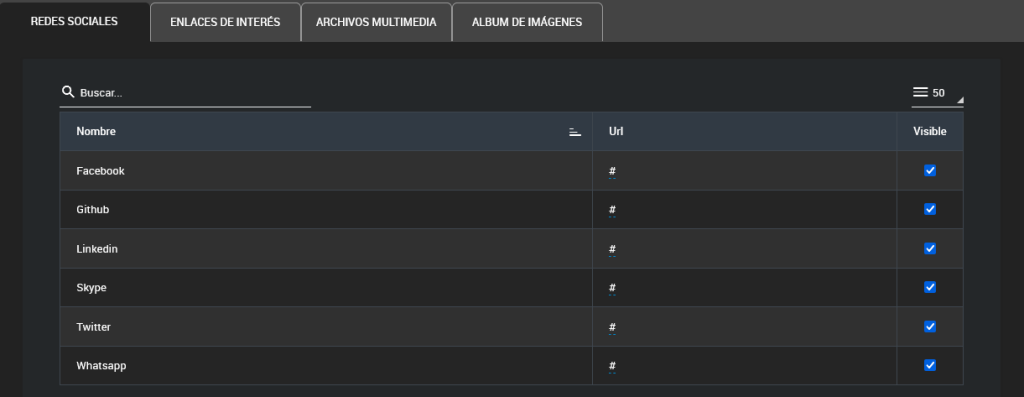Click the Whatsapp url # link
The image size is (1024, 397).
(612, 366)
